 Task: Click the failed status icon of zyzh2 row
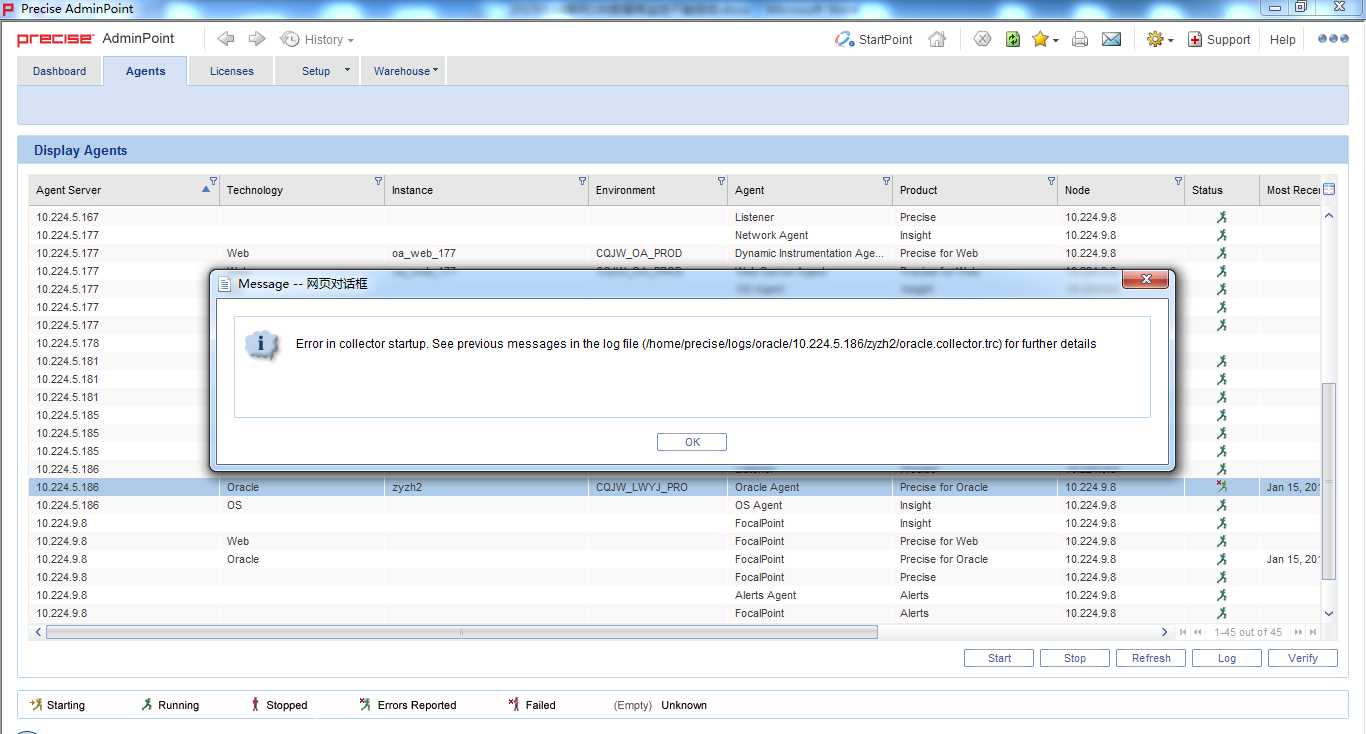click(1221, 487)
